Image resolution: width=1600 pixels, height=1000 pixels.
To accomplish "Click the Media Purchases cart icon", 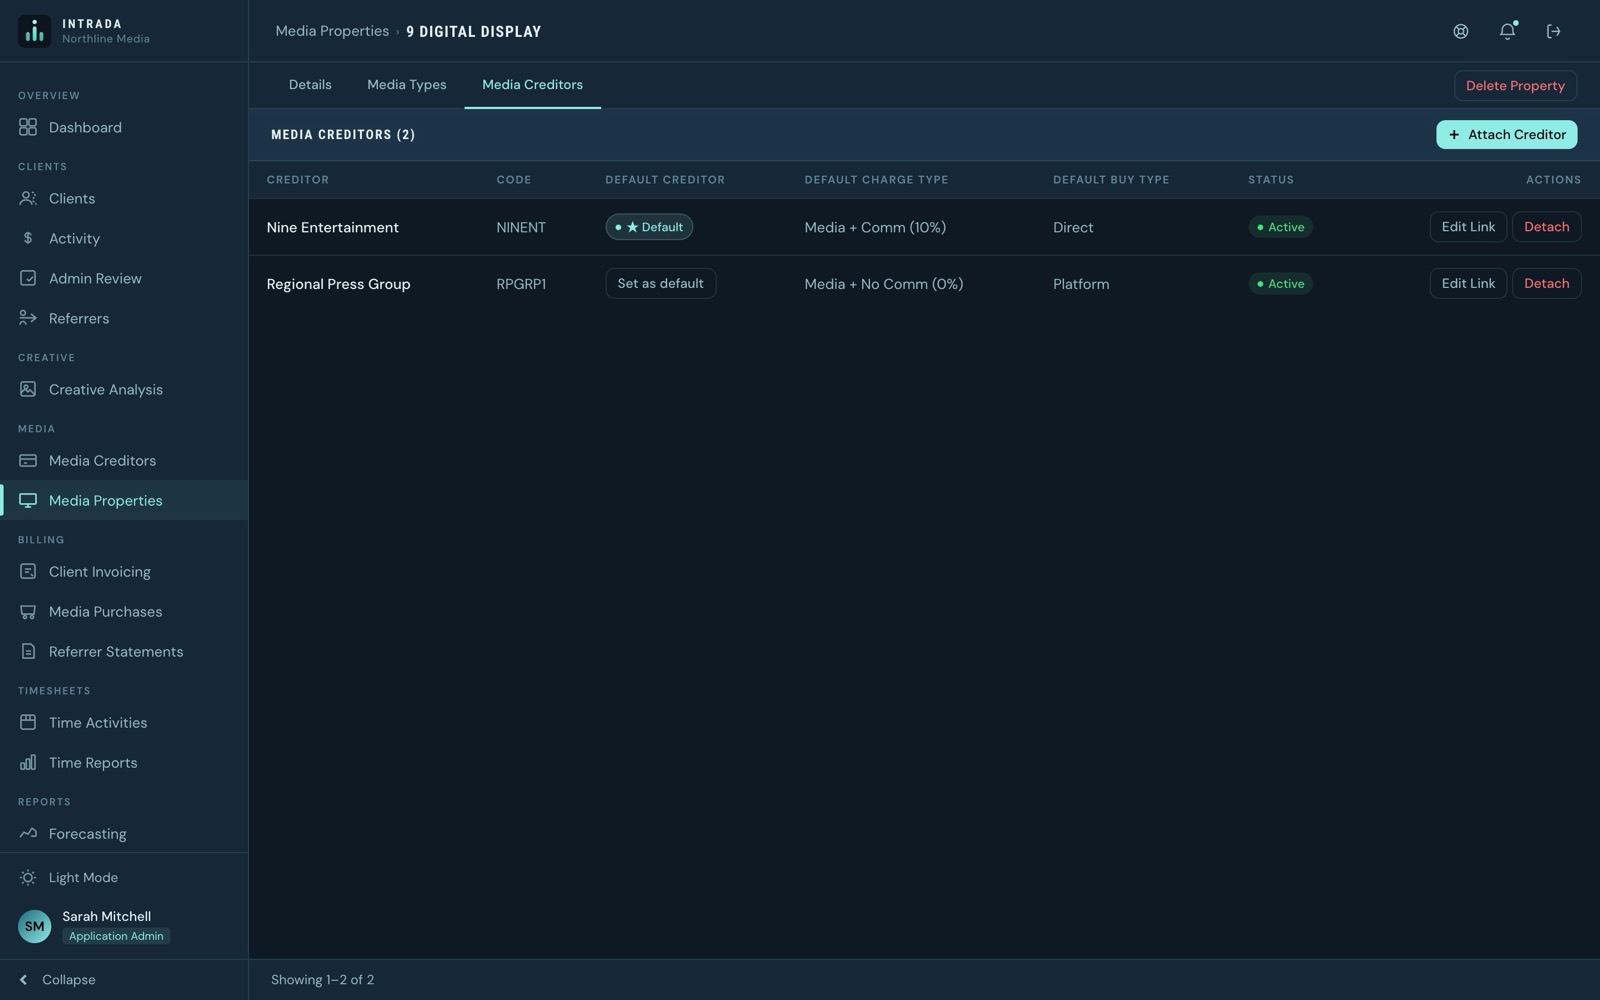I will point(28,611).
